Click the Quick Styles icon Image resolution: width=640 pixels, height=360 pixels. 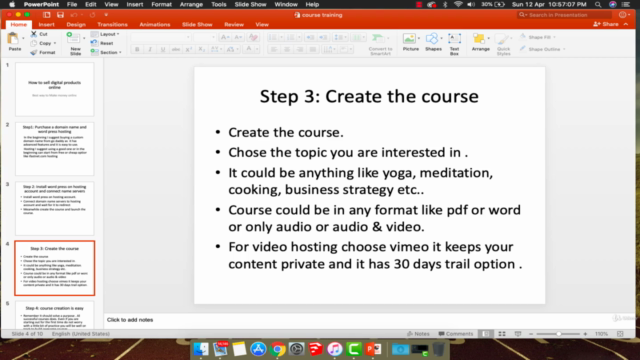point(502,39)
